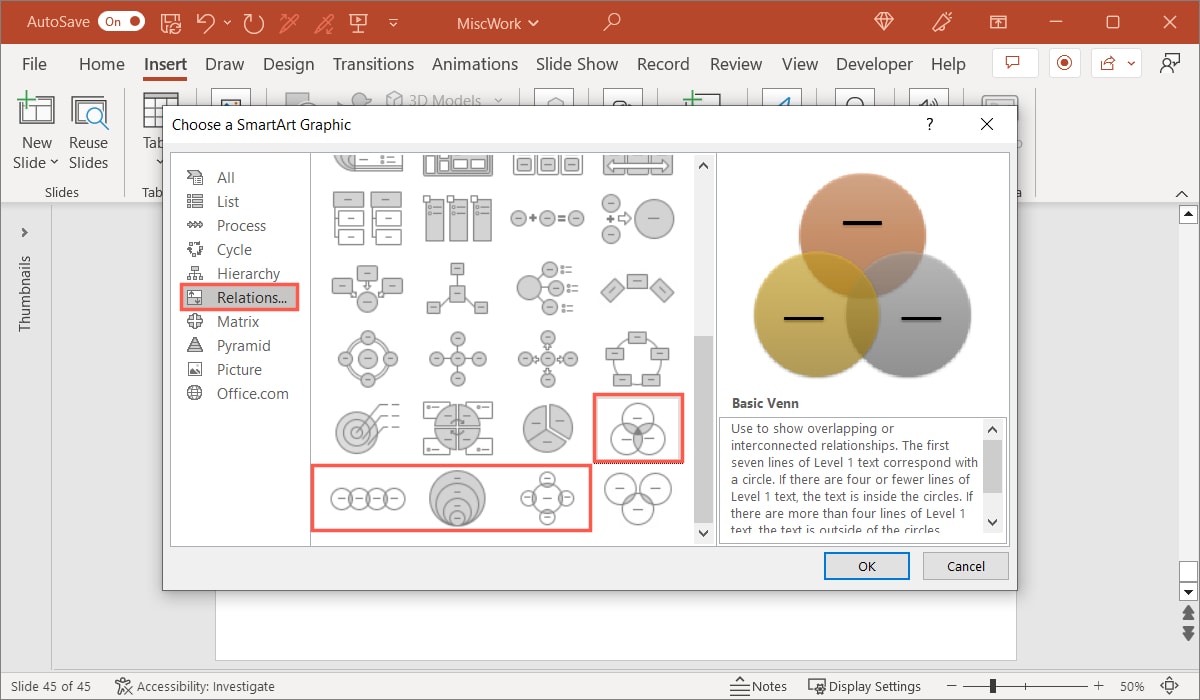Click the Undo icon
This screenshot has height=700, width=1200.
208,21
